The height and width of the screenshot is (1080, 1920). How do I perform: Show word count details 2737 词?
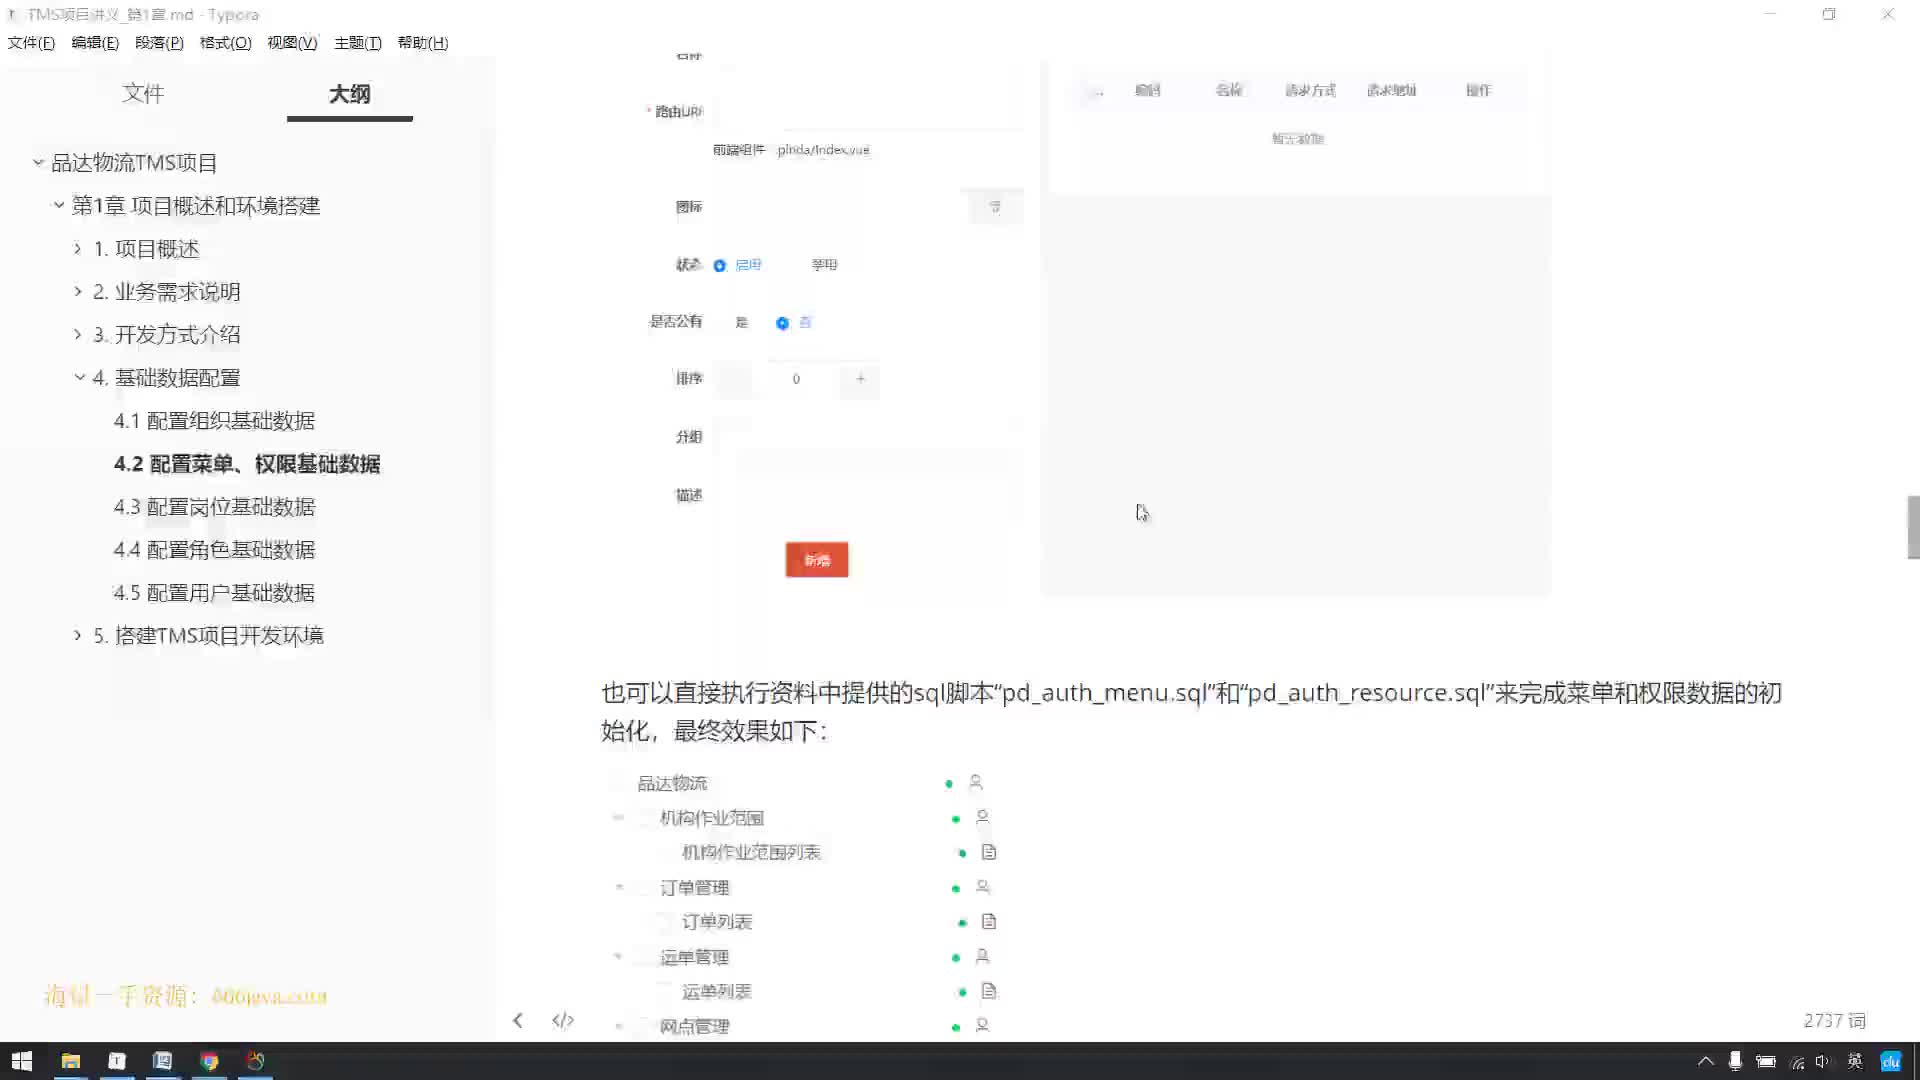tap(1834, 1020)
